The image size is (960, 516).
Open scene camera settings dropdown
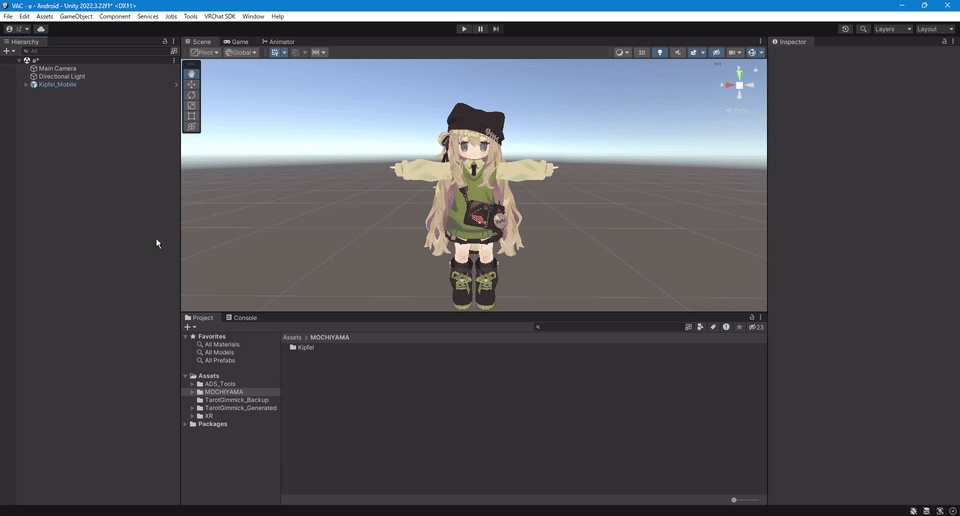click(x=735, y=53)
